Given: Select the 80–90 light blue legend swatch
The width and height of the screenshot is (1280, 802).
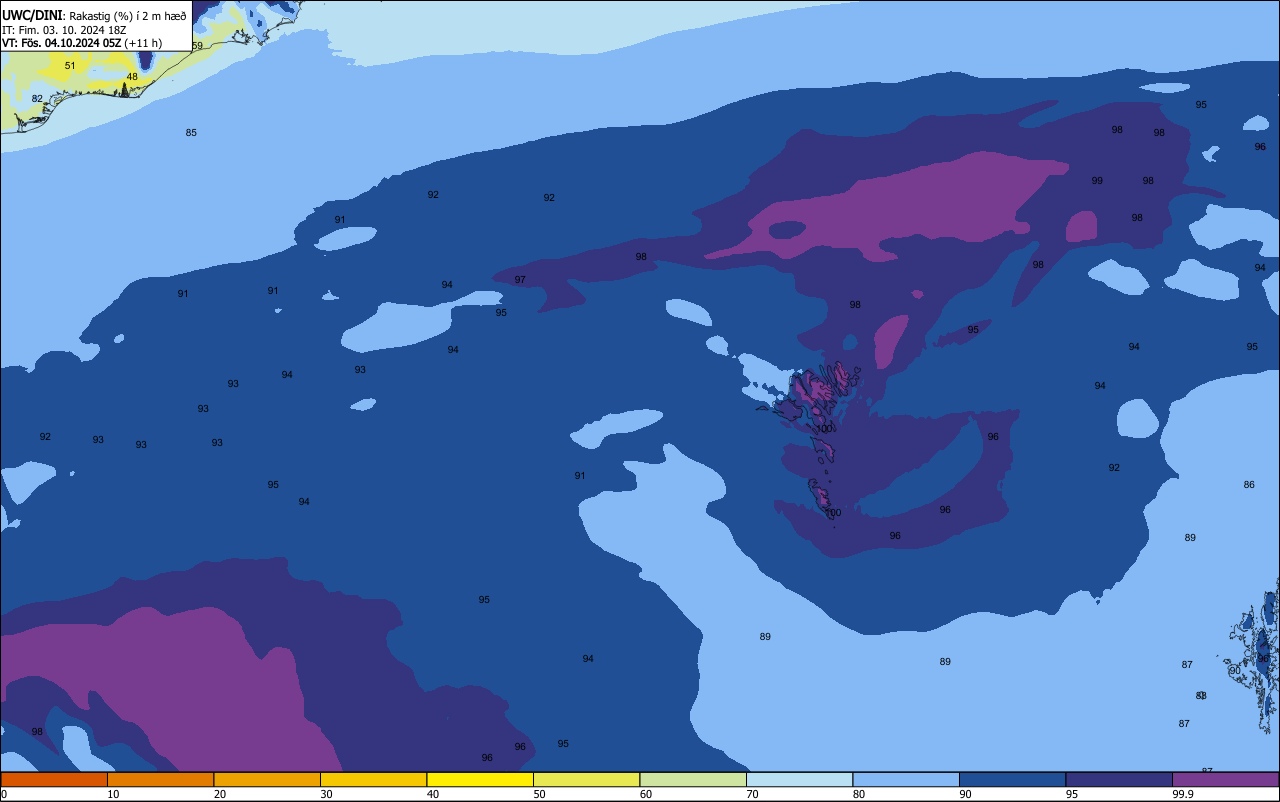Looking at the screenshot, I should 906,779.
